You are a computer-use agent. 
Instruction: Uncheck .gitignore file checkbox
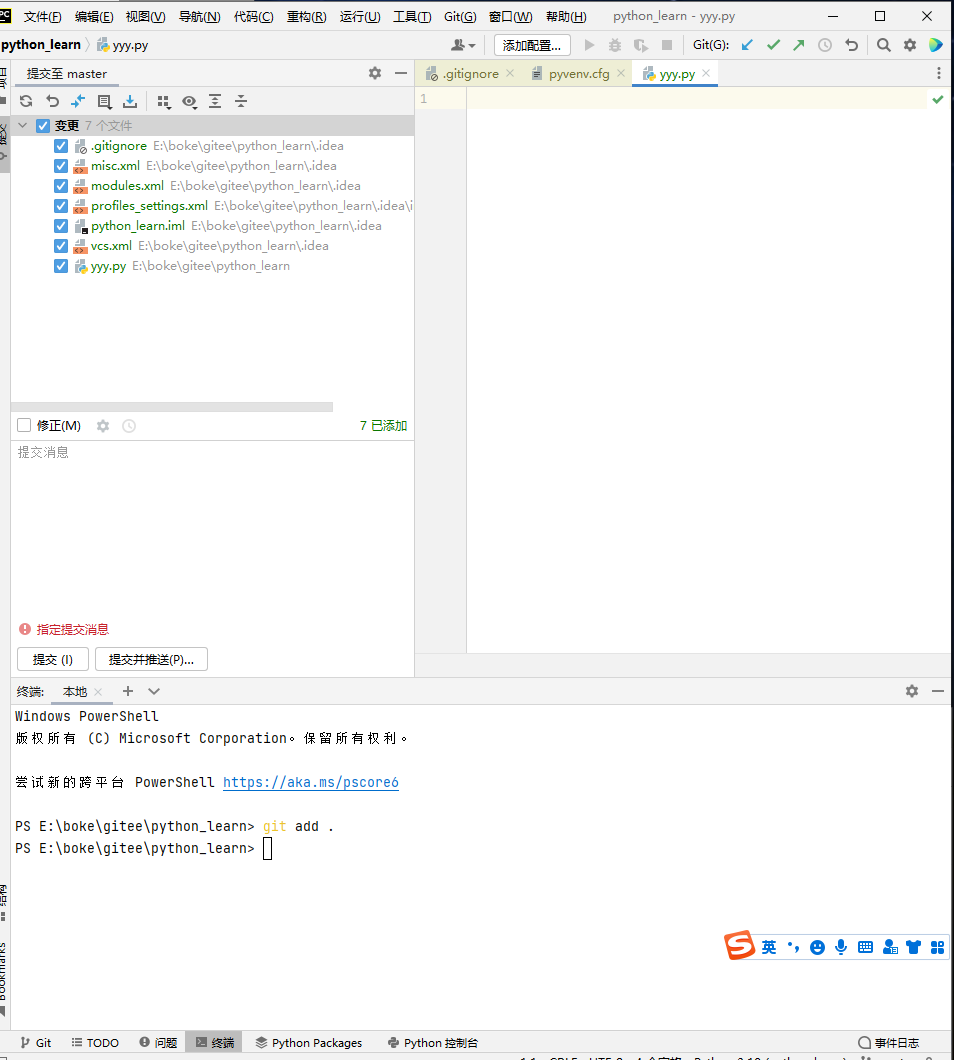tap(61, 146)
